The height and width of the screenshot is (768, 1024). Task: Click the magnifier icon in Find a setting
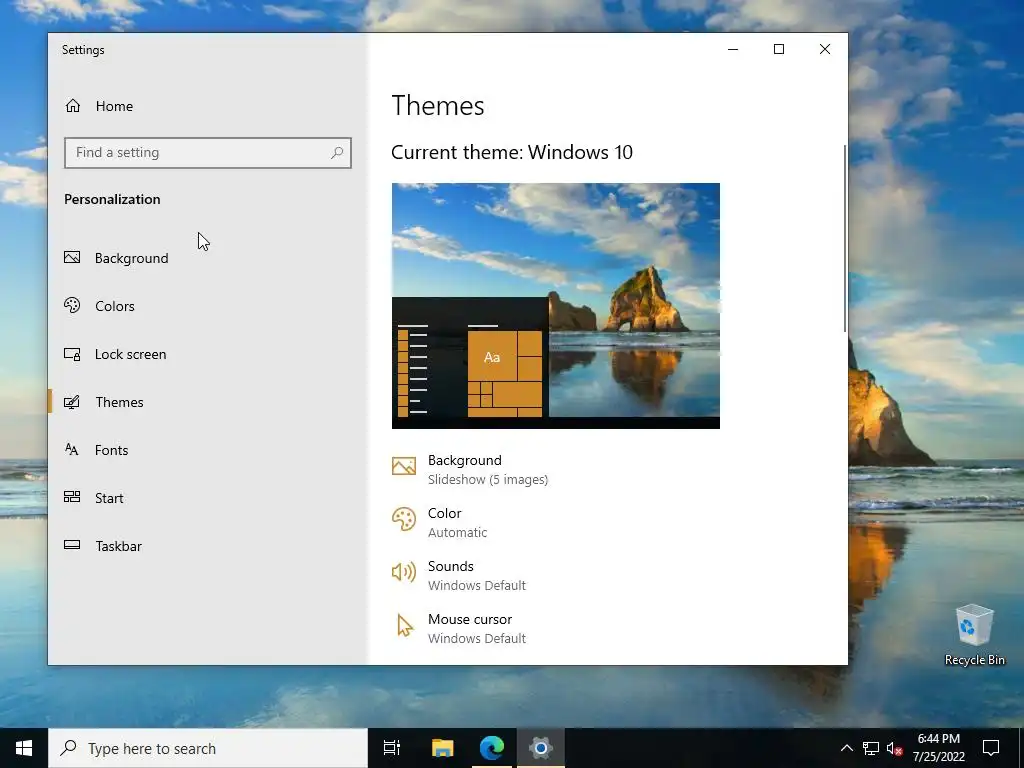(337, 153)
